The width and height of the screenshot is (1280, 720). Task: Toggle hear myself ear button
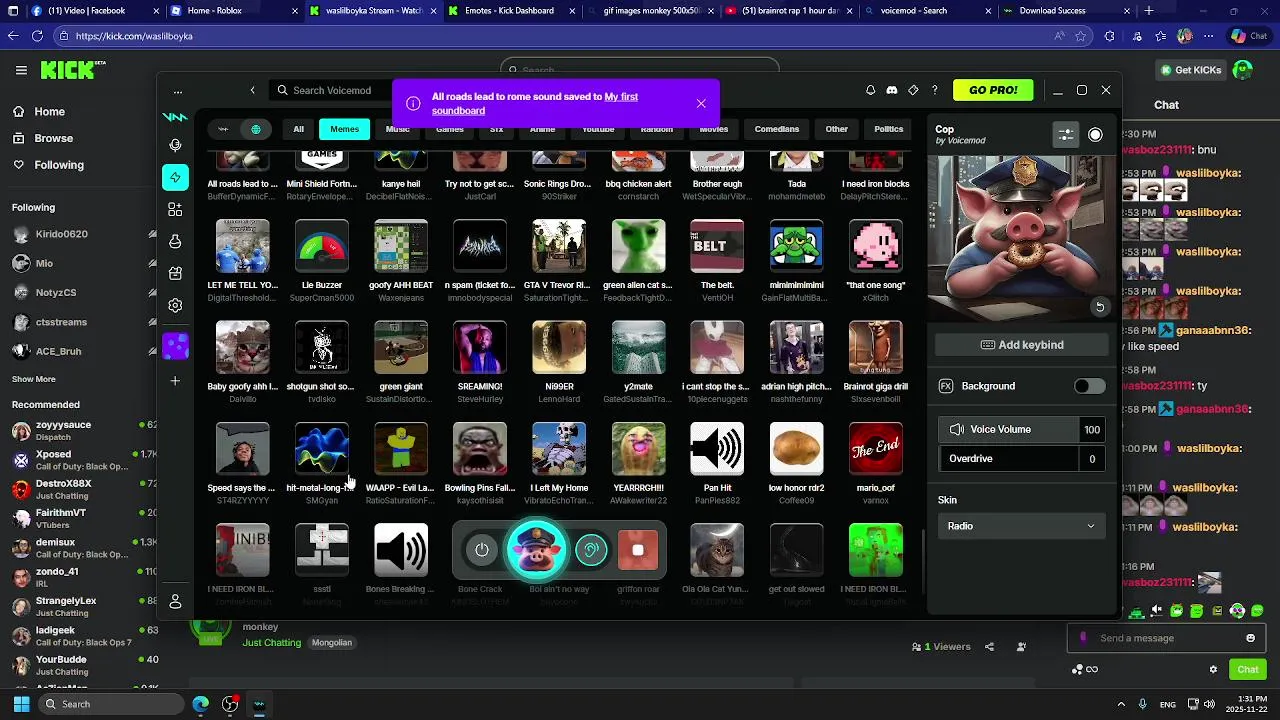pos(591,550)
